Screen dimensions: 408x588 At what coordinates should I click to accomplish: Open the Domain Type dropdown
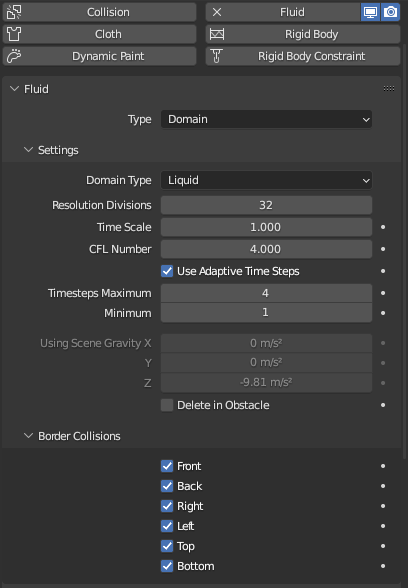coord(266,180)
